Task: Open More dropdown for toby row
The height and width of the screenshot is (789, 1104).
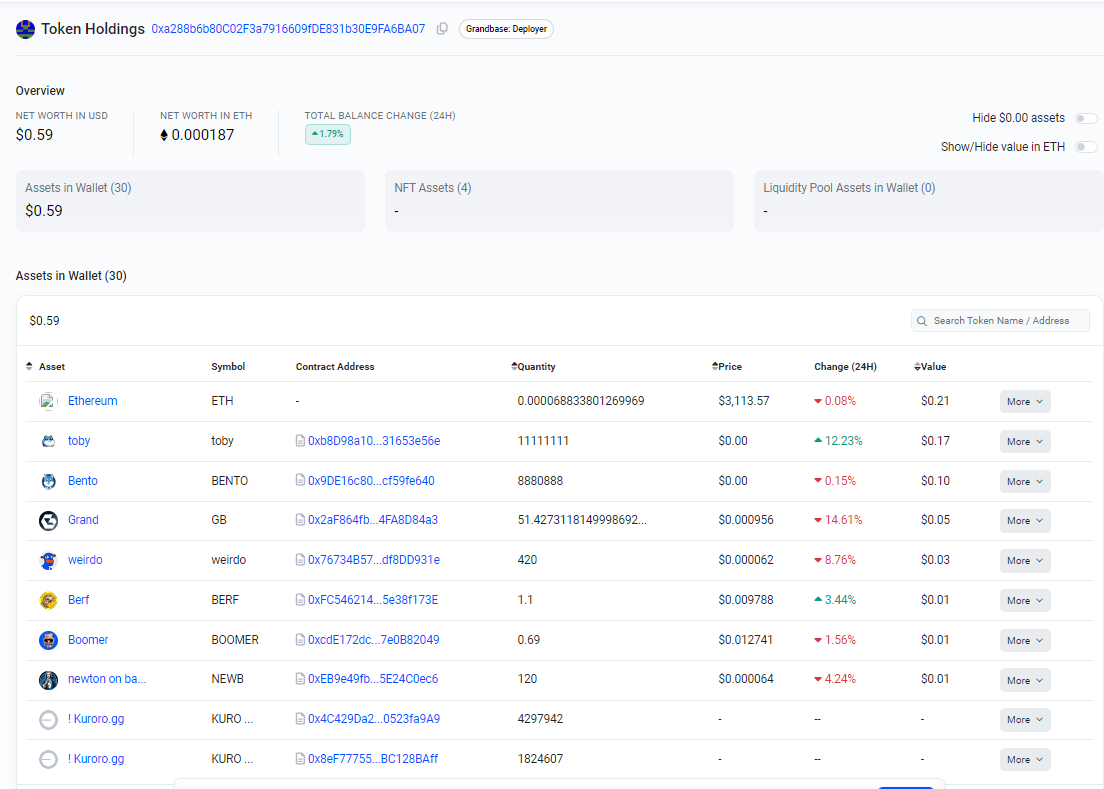Action: (x=1025, y=442)
